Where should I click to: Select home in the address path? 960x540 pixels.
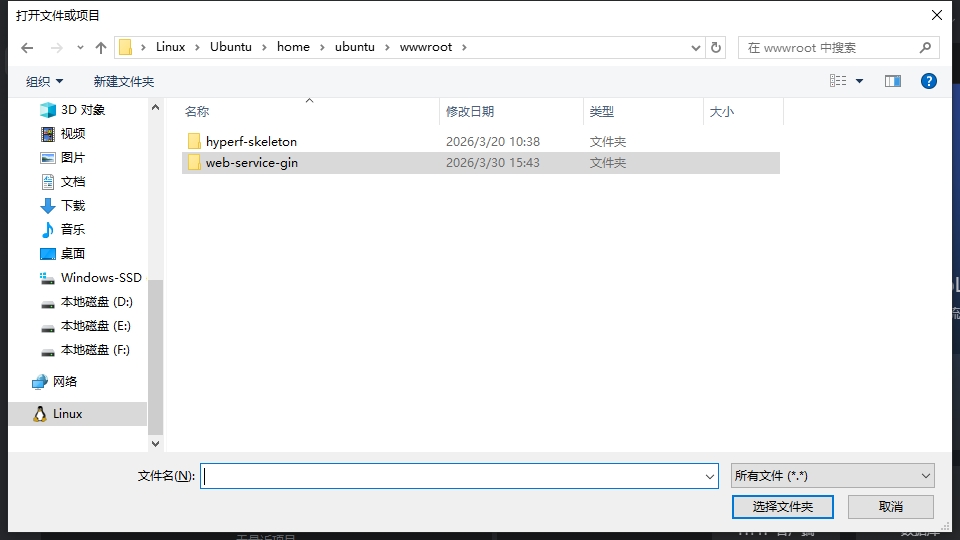pyautogui.click(x=293, y=47)
